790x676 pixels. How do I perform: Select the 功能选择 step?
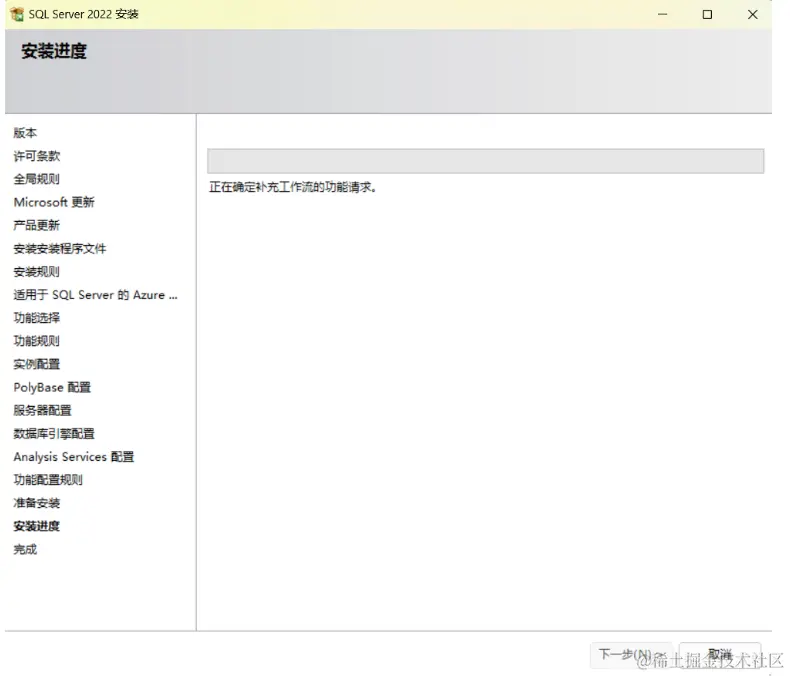pyautogui.click(x=37, y=318)
